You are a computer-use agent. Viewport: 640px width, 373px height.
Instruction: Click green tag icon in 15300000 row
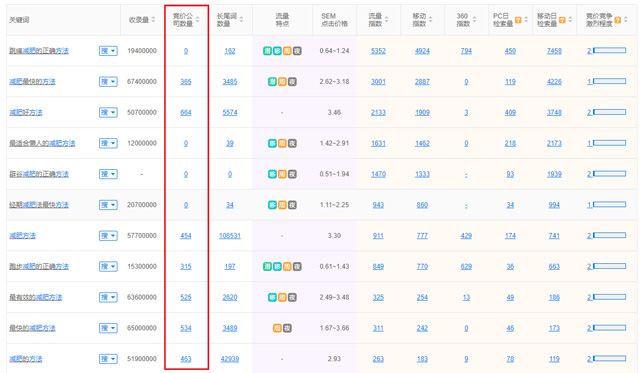pyautogui.click(x=267, y=266)
